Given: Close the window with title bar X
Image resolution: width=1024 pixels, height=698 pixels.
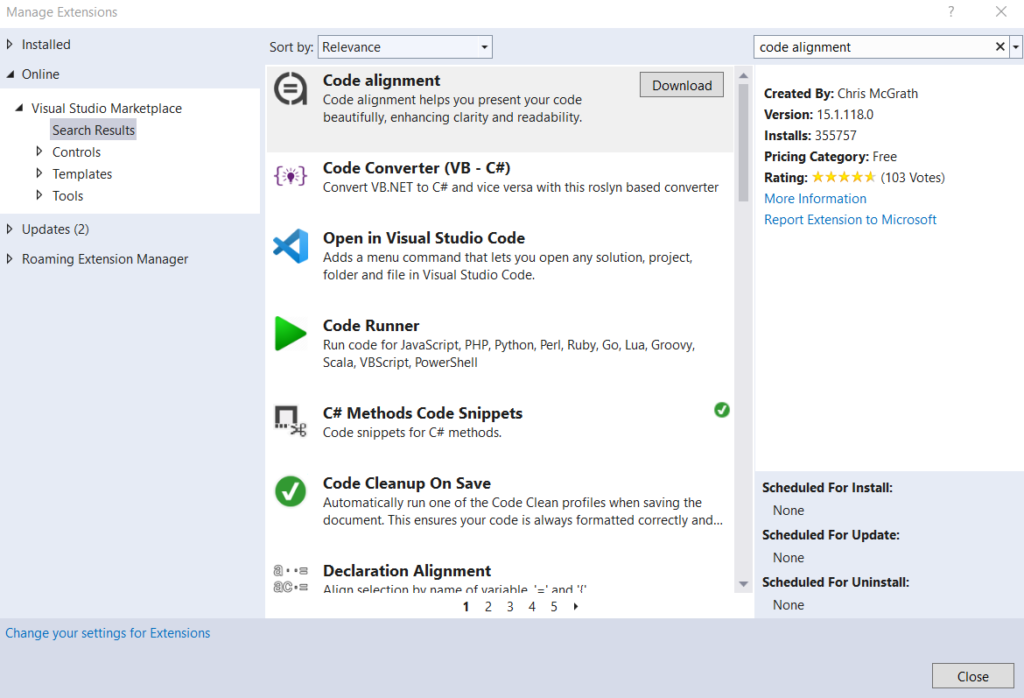Looking at the screenshot, I should tap(1000, 11).
